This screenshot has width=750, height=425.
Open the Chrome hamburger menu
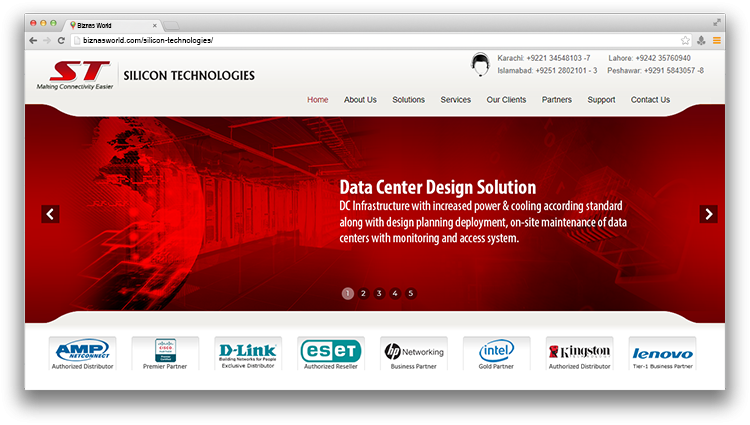tap(716, 40)
